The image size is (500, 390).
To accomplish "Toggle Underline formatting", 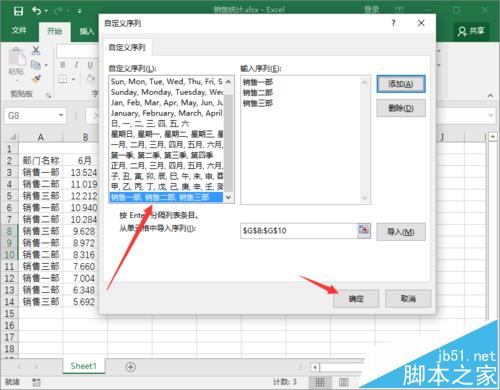I will point(90,65).
